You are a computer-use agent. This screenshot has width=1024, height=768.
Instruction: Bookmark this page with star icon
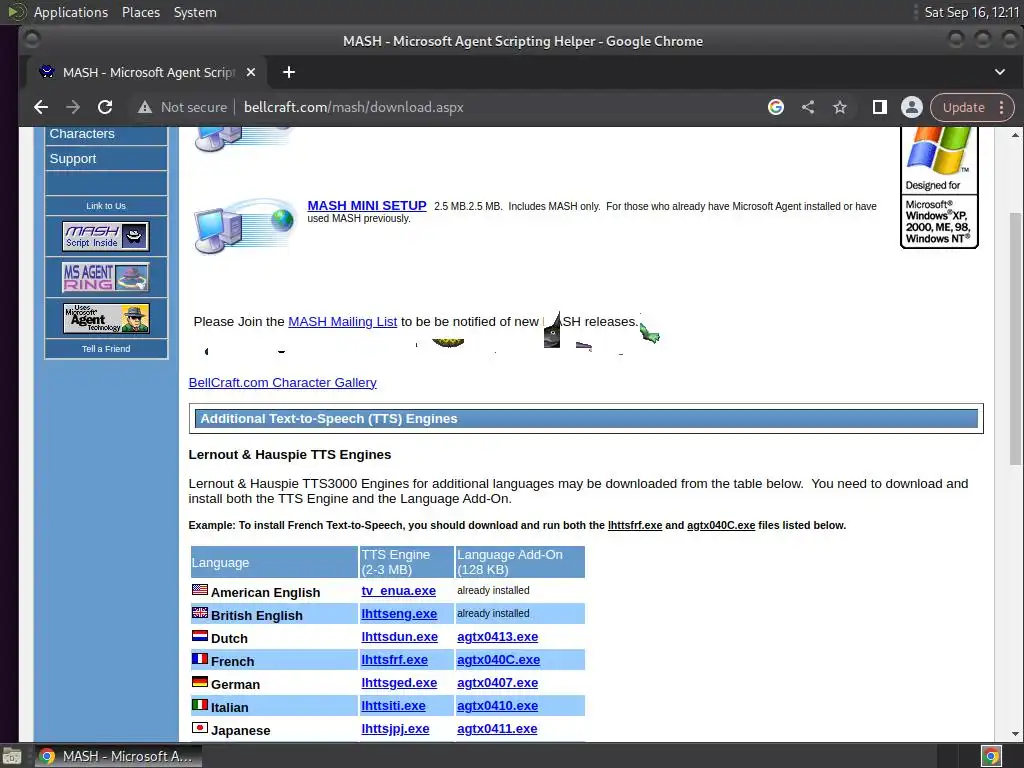coord(840,107)
